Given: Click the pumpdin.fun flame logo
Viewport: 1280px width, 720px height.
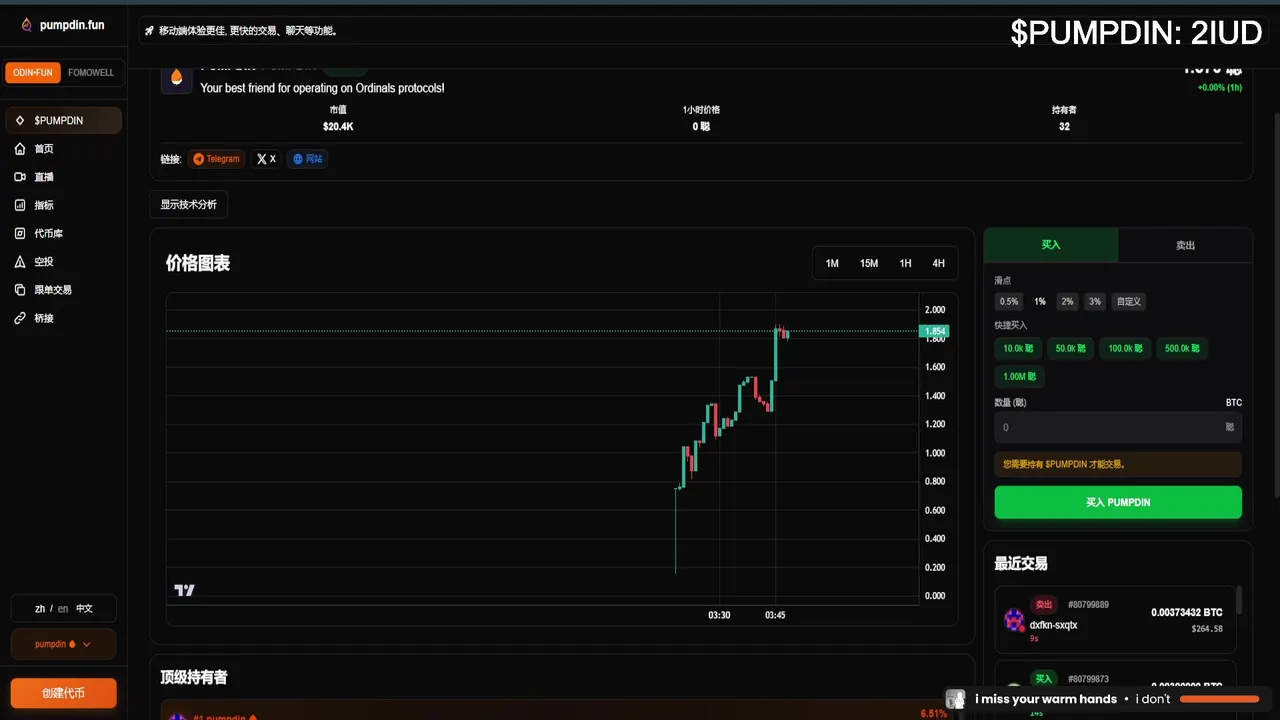Looking at the screenshot, I should pyautogui.click(x=27, y=25).
